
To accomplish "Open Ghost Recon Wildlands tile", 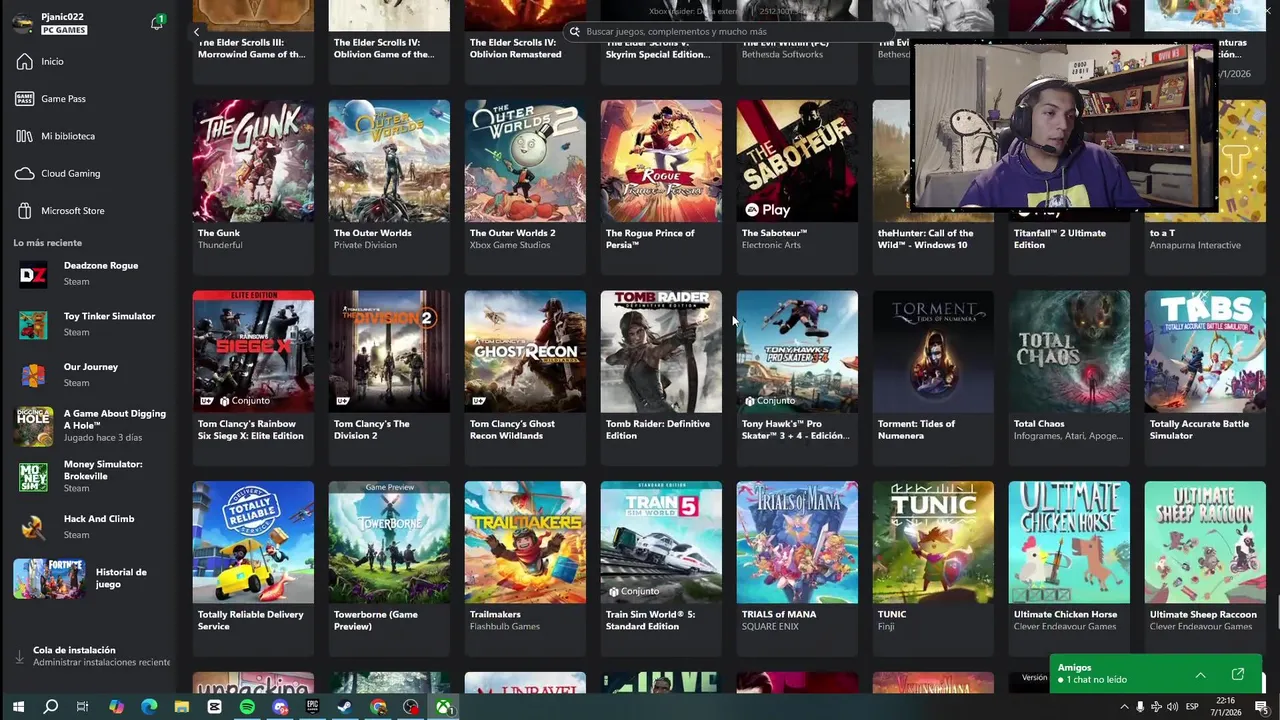I will [x=525, y=377].
